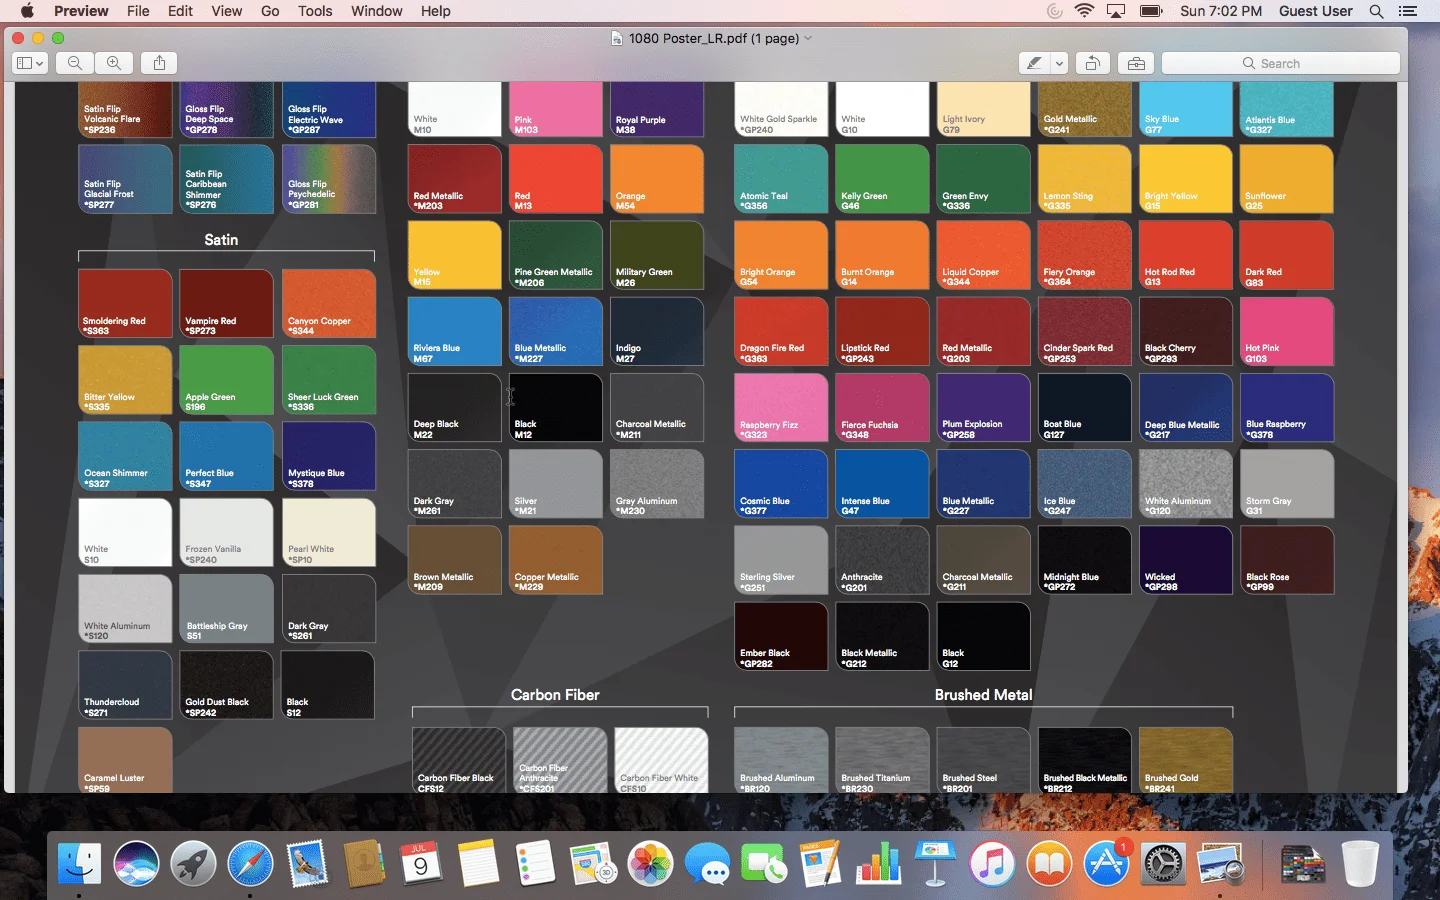Show the Markup Toolbar toolbox icon
Viewport: 1440px width, 900px height.
[x=1136, y=63]
